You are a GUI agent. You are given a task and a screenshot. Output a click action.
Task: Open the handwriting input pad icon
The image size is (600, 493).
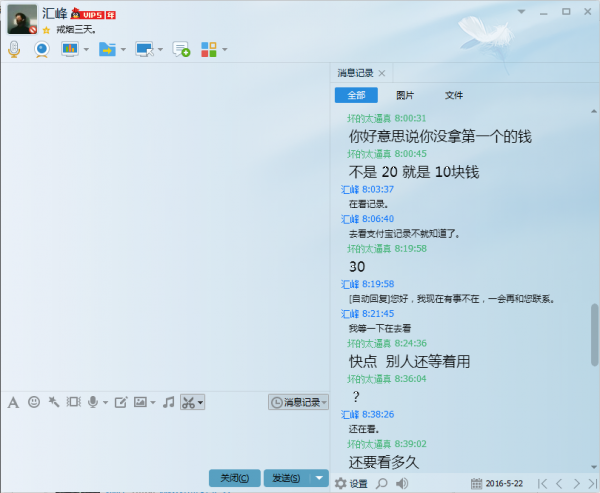[121, 402]
